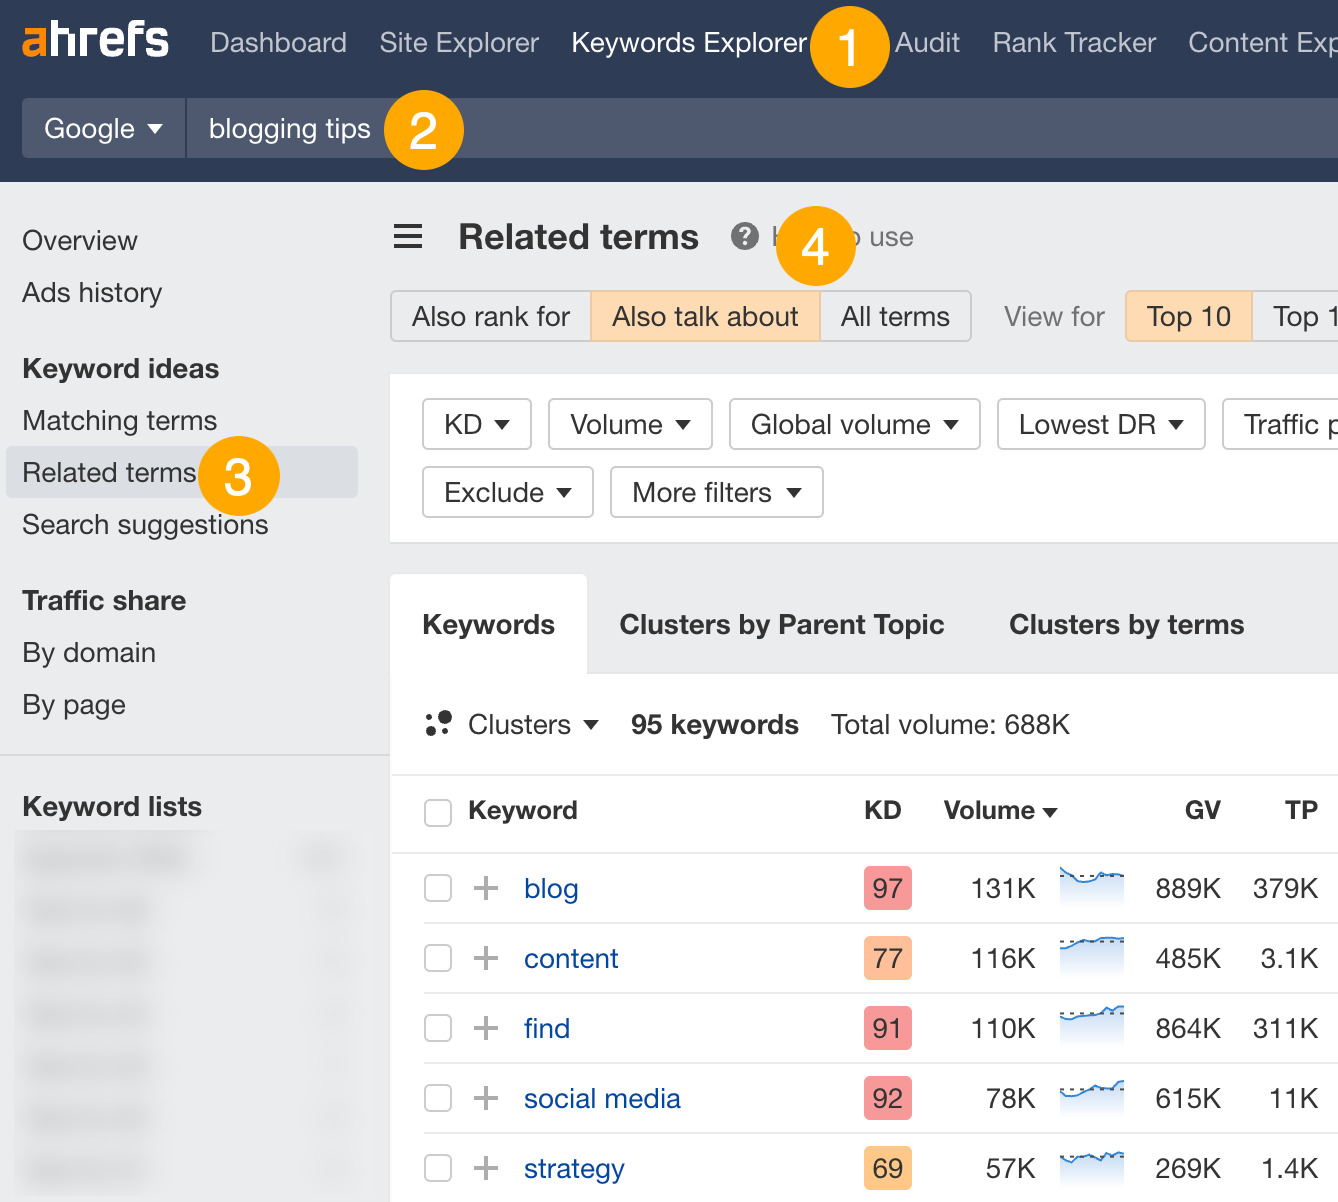Open the hamburger menu beside Related terms
The width and height of the screenshot is (1338, 1202).
pyautogui.click(x=407, y=236)
